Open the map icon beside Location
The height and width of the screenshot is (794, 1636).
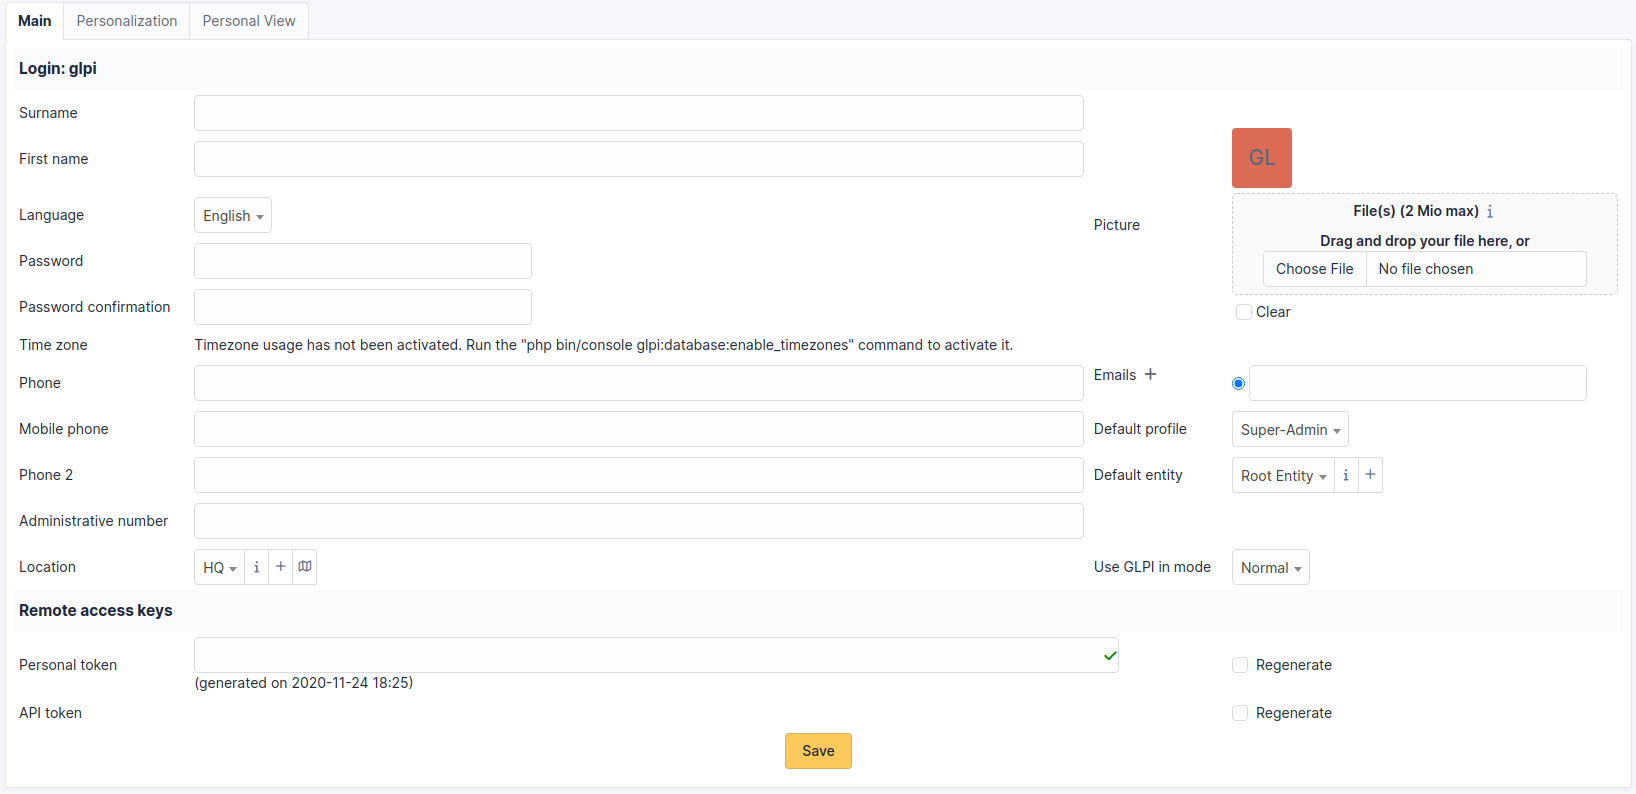(305, 567)
